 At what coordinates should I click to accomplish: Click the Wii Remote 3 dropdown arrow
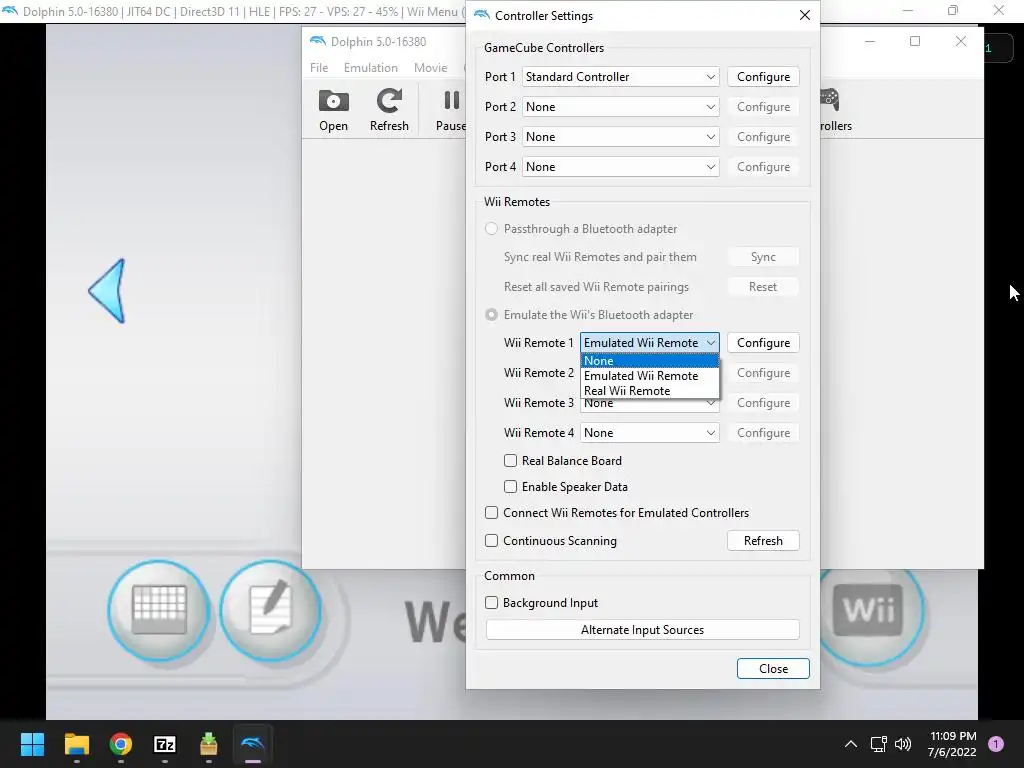711,404
